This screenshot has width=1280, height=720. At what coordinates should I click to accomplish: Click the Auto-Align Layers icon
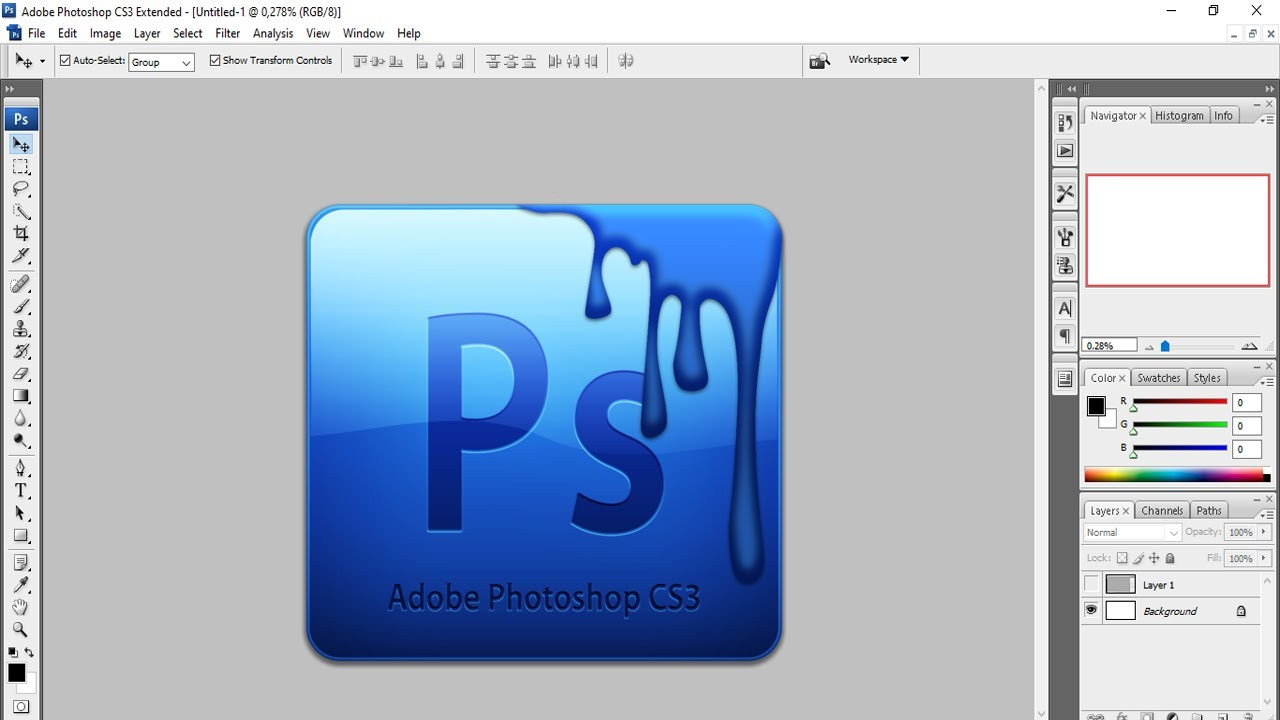tap(626, 61)
